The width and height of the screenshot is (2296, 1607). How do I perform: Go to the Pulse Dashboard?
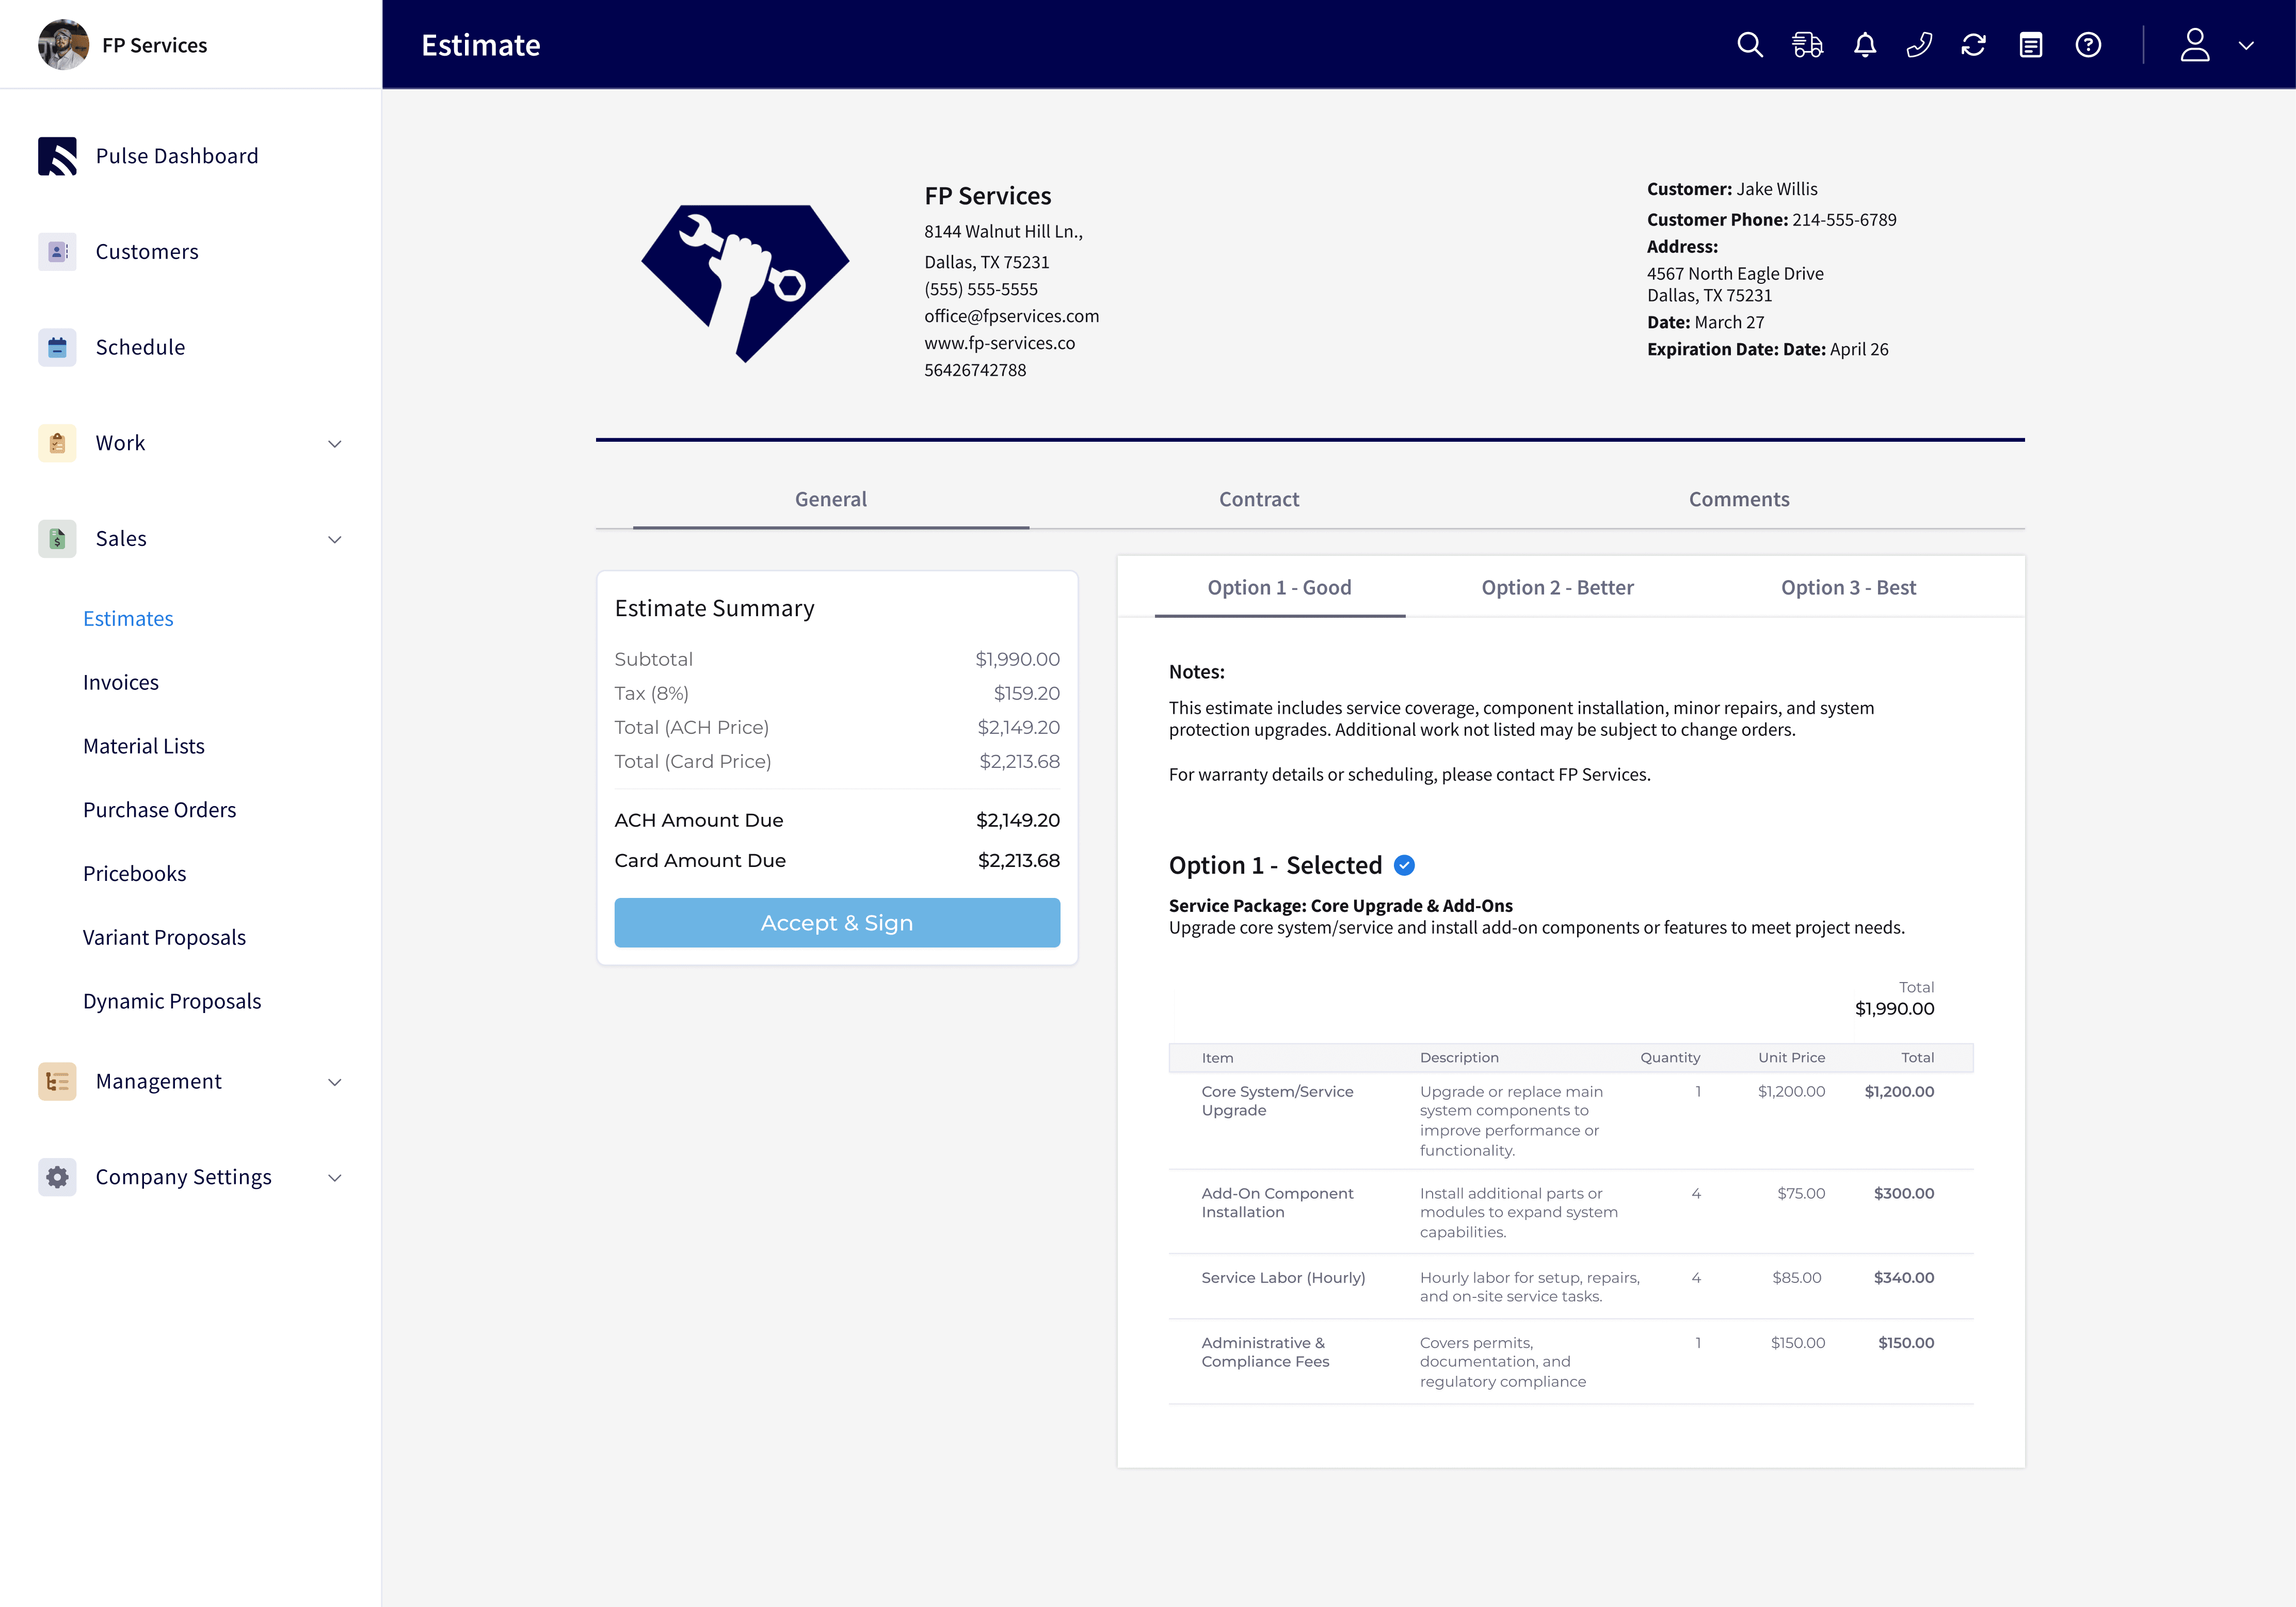pyautogui.click(x=176, y=156)
